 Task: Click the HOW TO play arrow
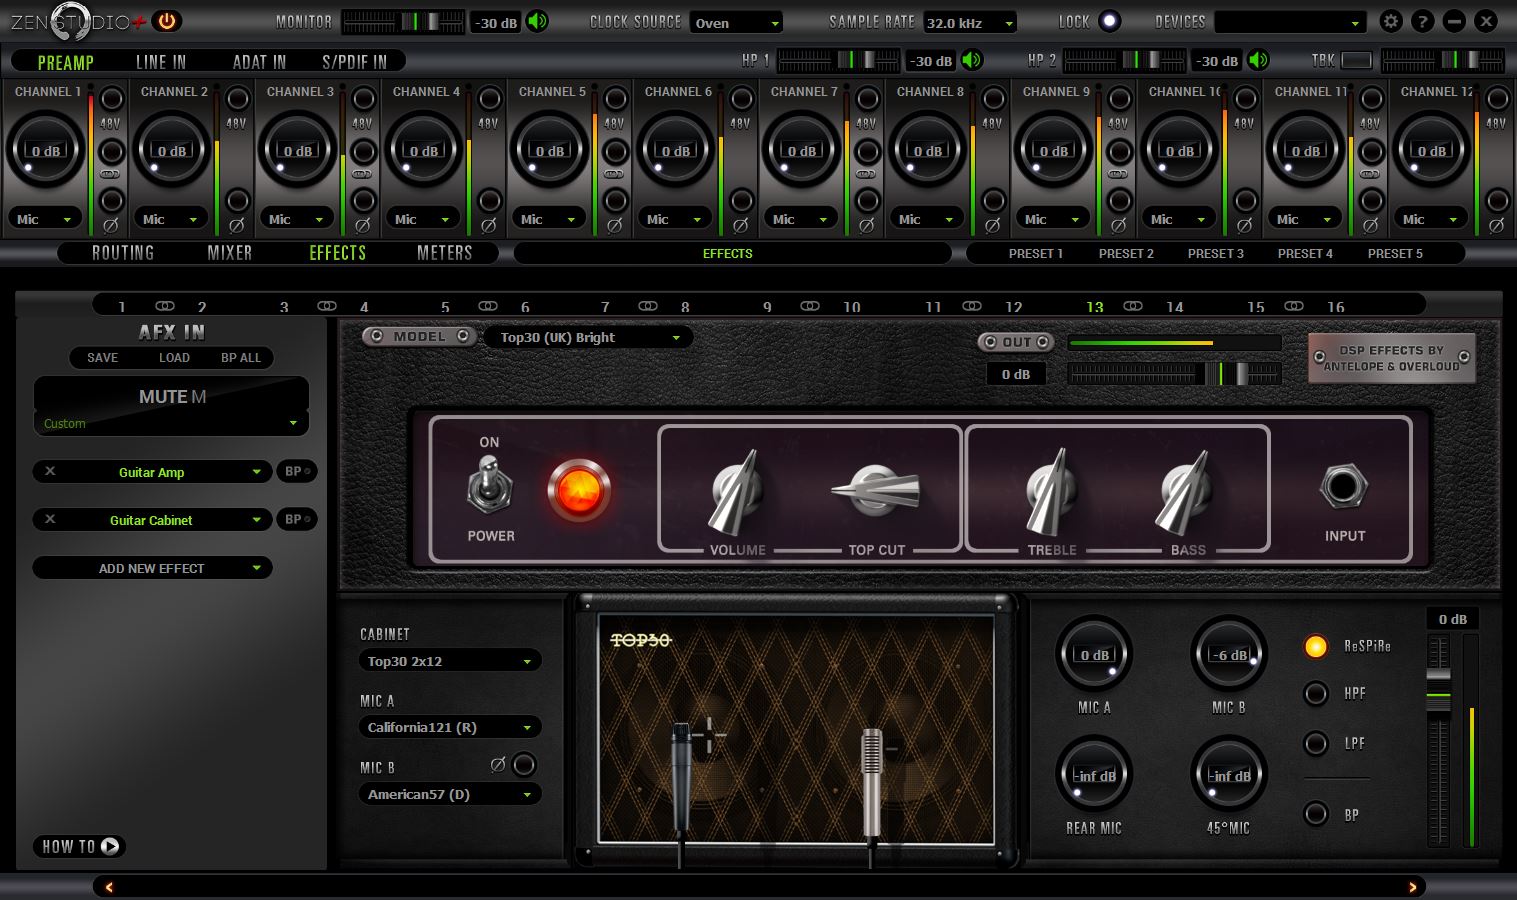click(x=110, y=846)
